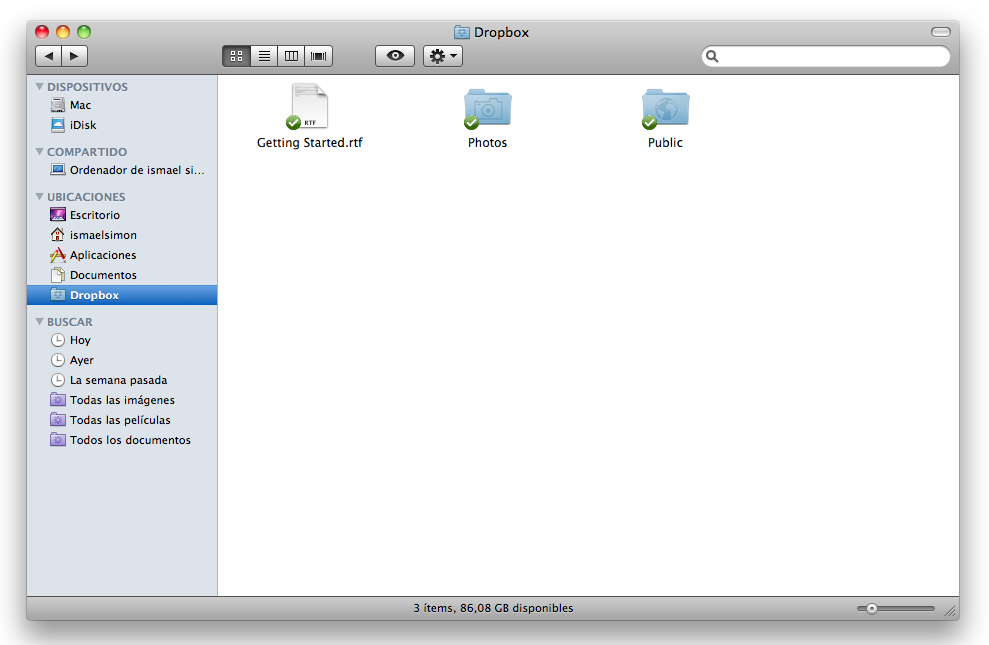The image size is (989, 645).
Task: Open the ismaelsimon home icon
Action: click(57, 235)
